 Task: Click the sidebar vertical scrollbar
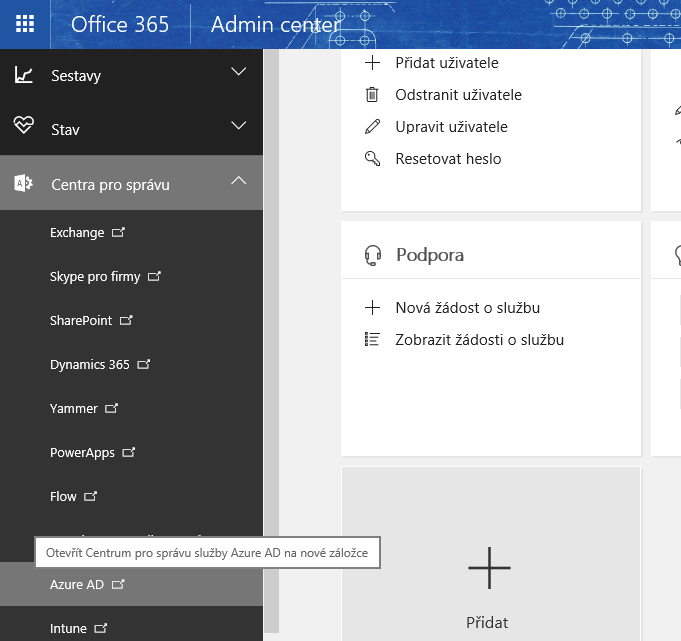coord(271,341)
